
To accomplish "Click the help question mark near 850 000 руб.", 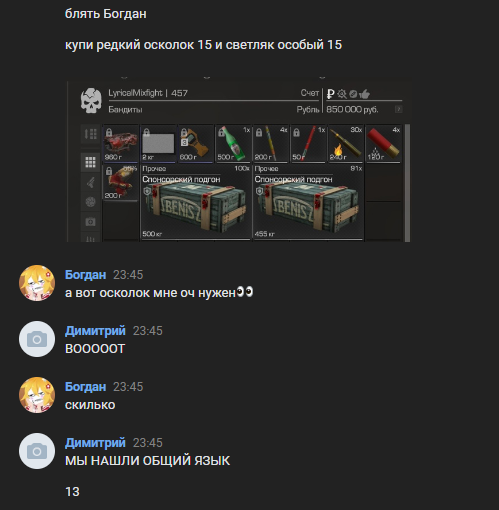I will coord(398,109).
